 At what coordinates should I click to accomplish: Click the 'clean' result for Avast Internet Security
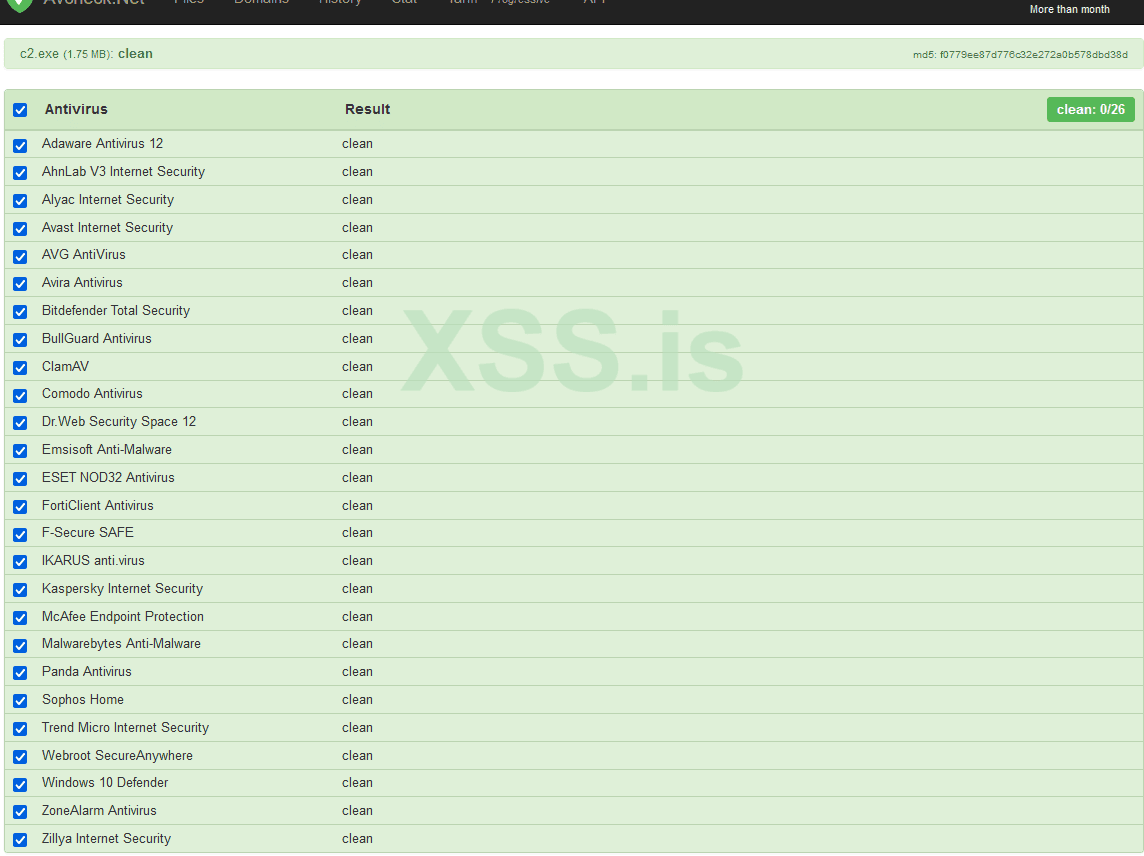point(358,228)
